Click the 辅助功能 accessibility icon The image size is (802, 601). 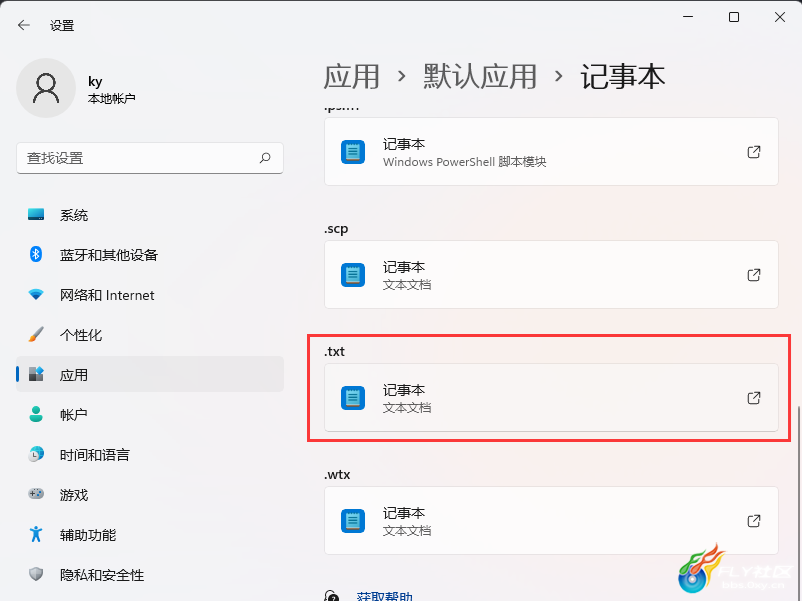point(36,534)
